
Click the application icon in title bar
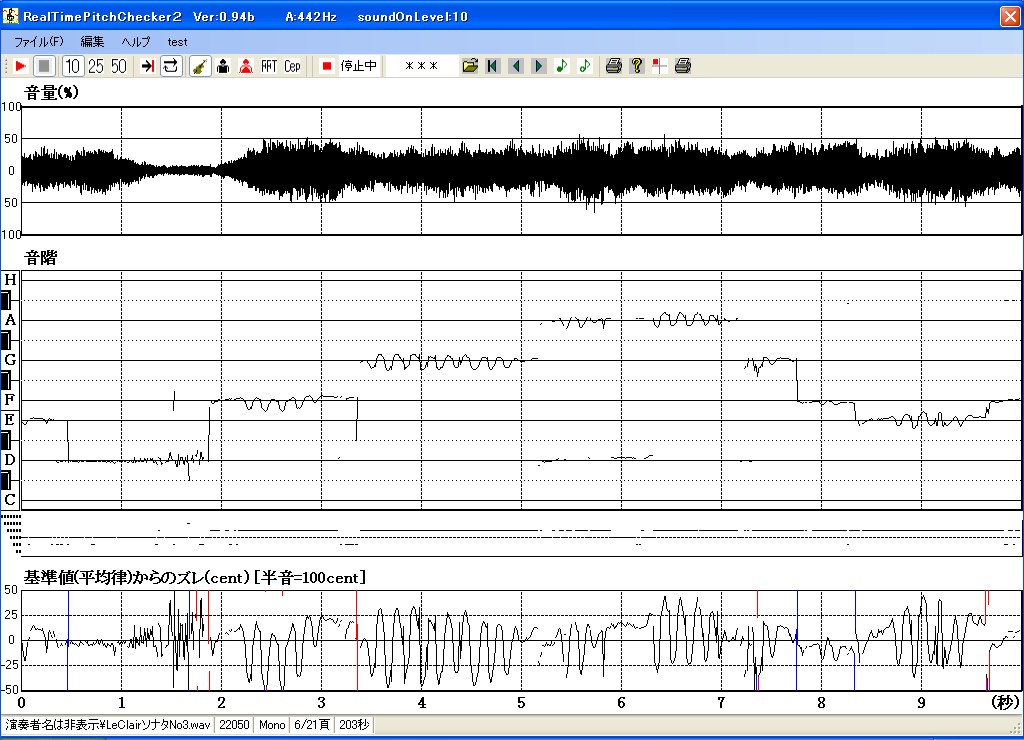point(10,16)
